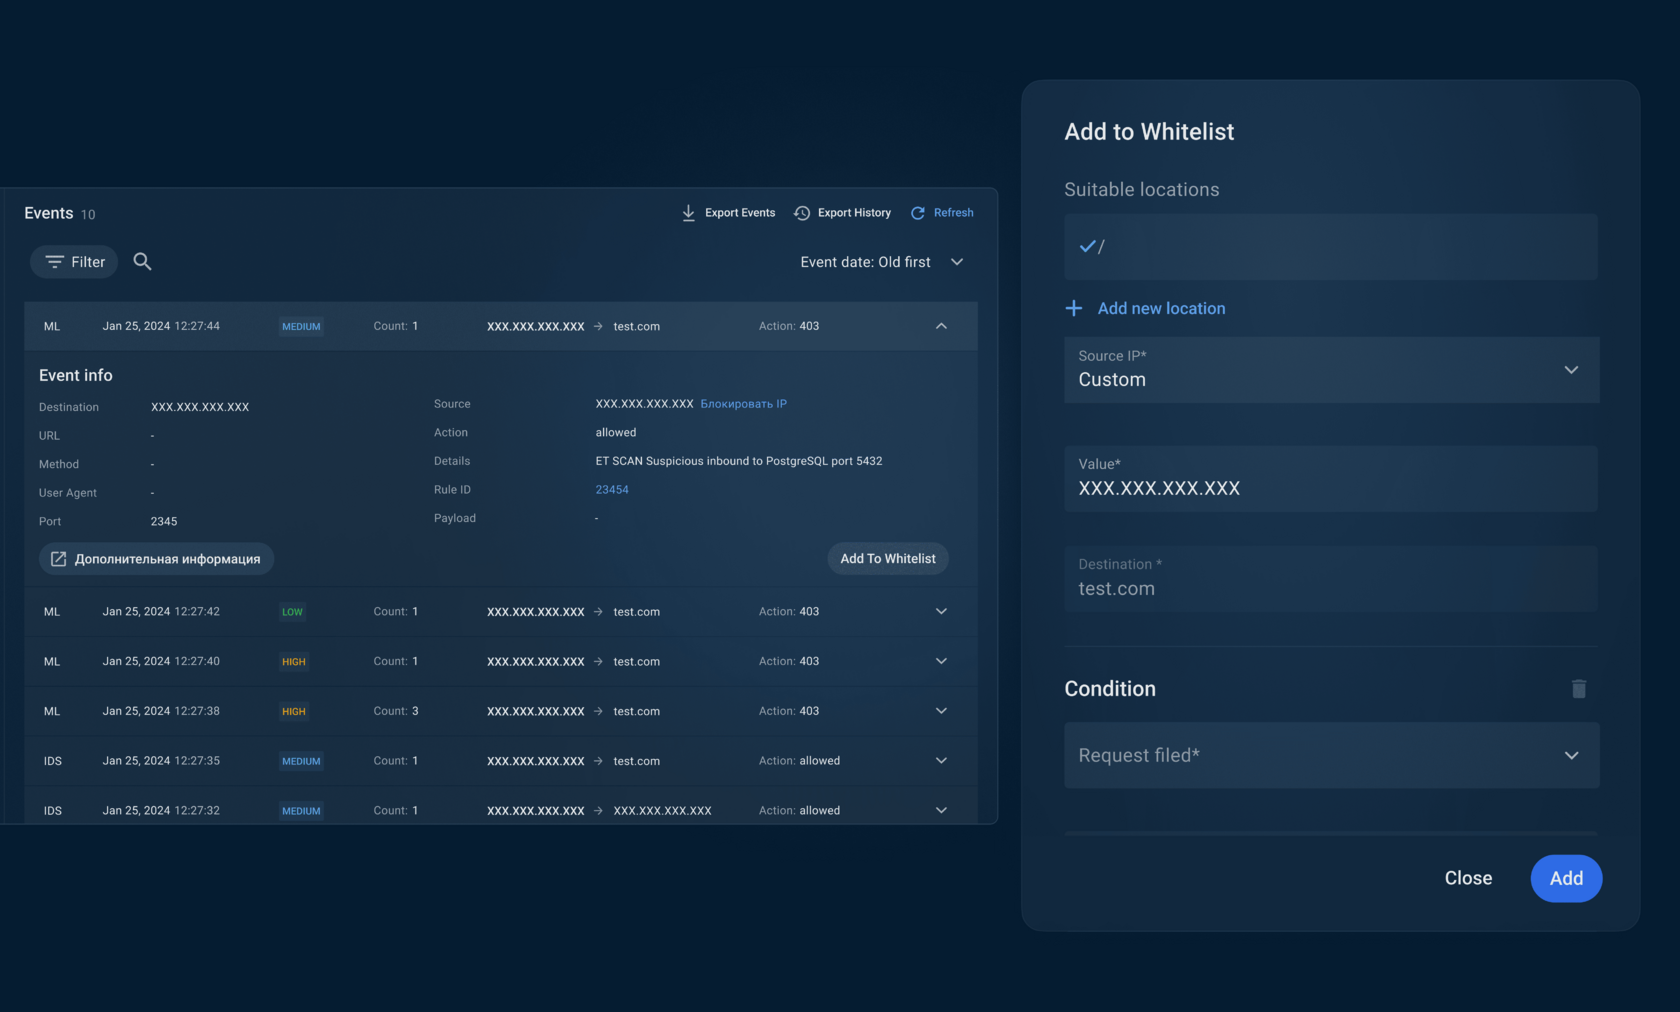The image size is (1680, 1012).
Task: Toggle the checkmark for location /
Action: [x=1087, y=246]
